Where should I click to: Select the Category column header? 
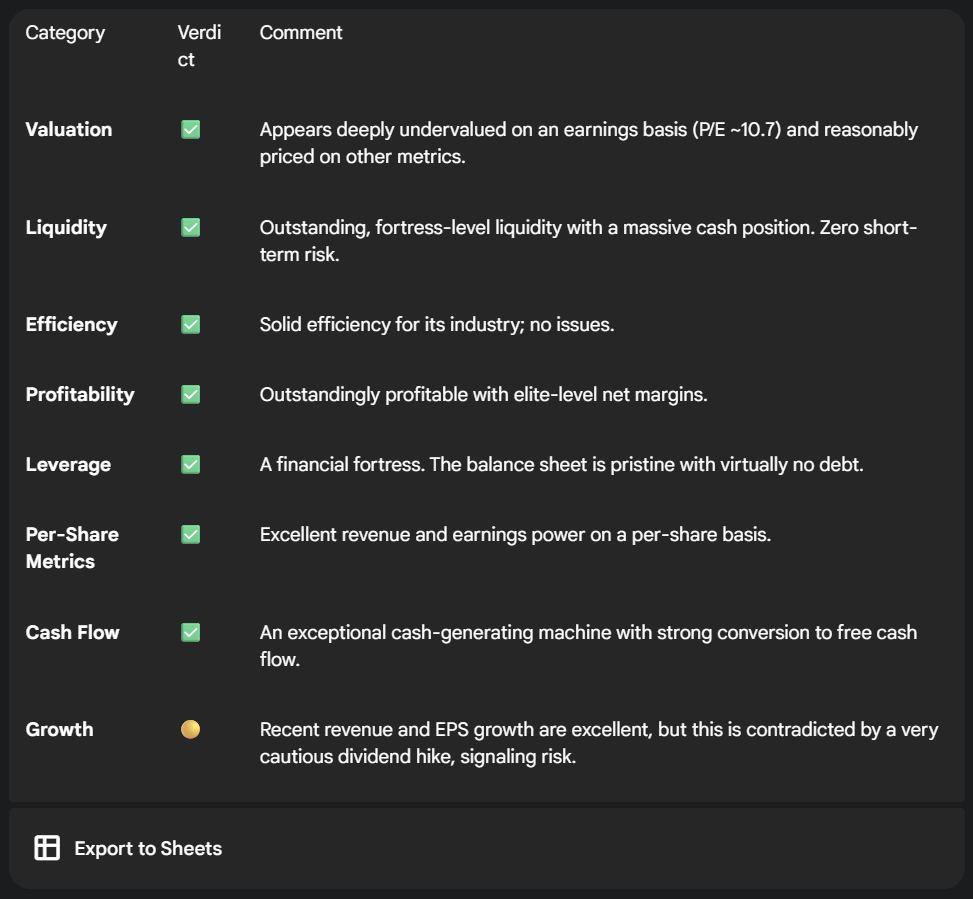65,33
